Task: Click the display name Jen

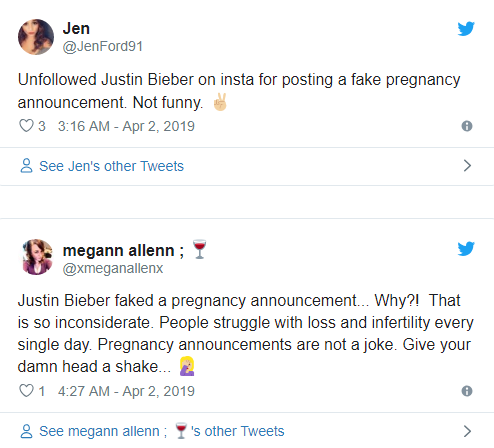Action: 76,29
